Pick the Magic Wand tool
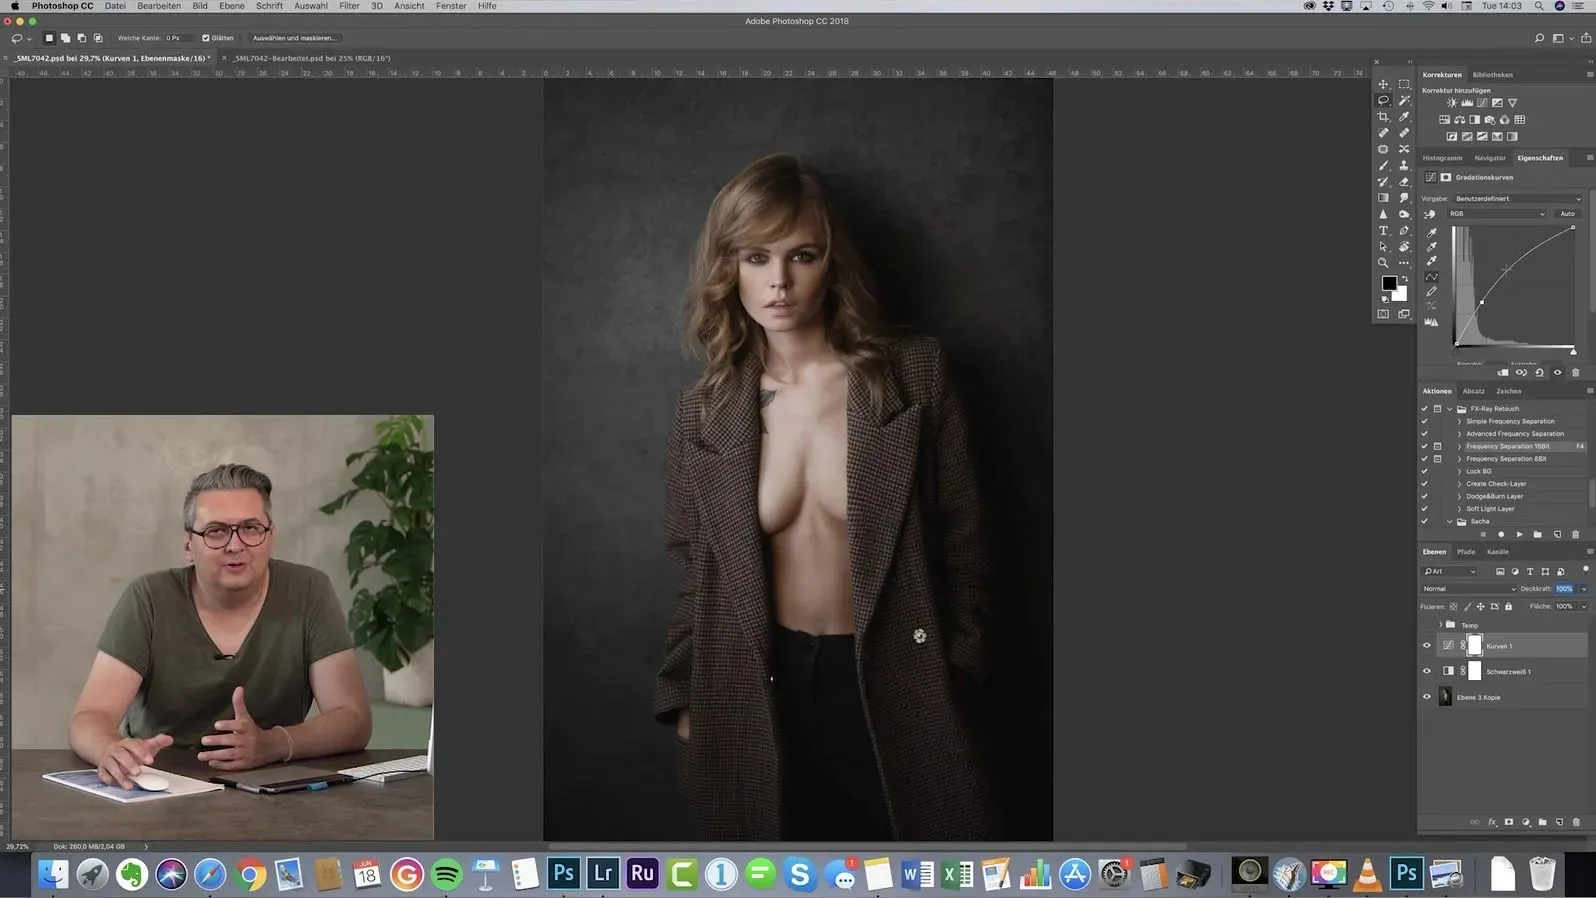Image resolution: width=1596 pixels, height=898 pixels. 1404,100
